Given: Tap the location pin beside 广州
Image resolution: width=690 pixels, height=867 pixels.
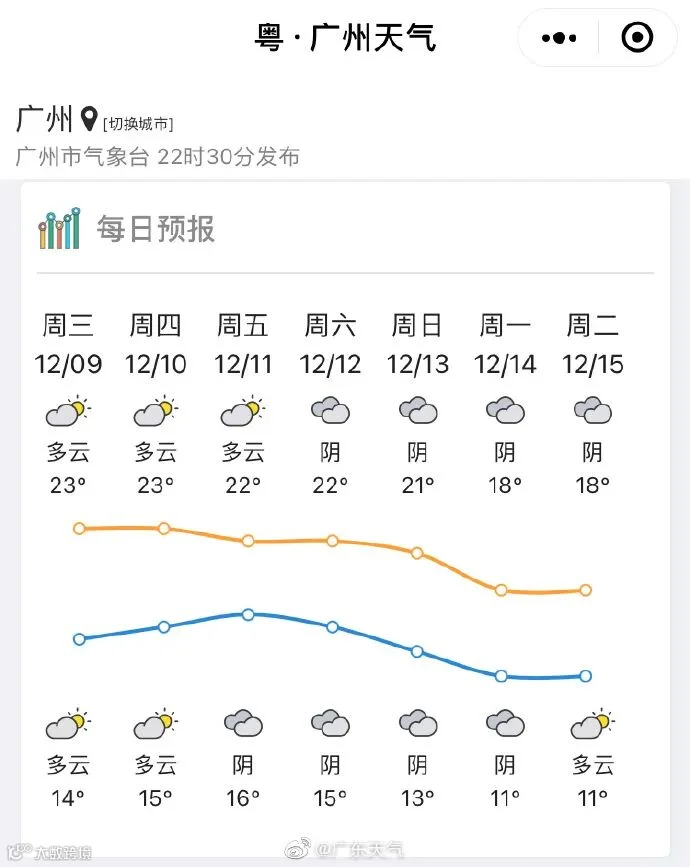Looking at the screenshot, I should tap(88, 119).
